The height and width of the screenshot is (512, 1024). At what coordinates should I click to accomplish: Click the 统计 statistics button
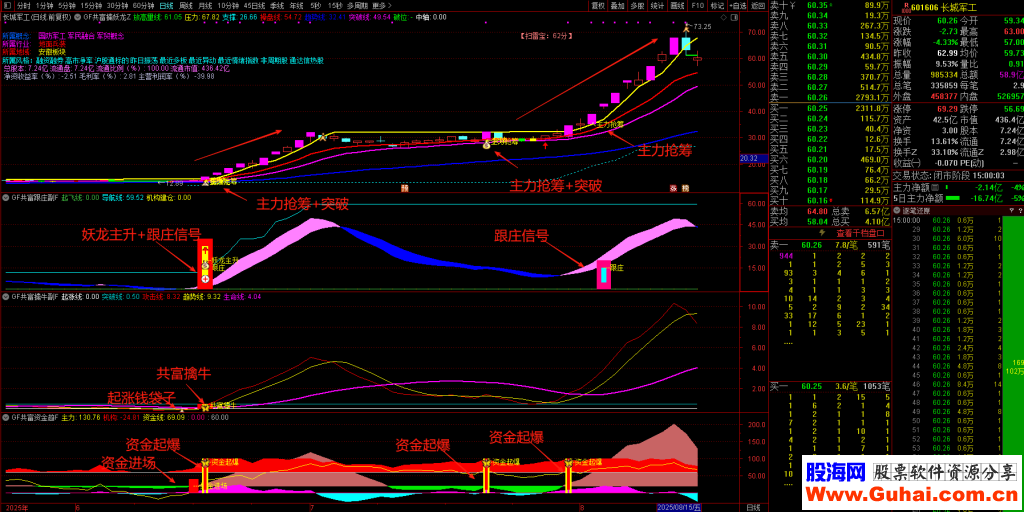point(658,5)
